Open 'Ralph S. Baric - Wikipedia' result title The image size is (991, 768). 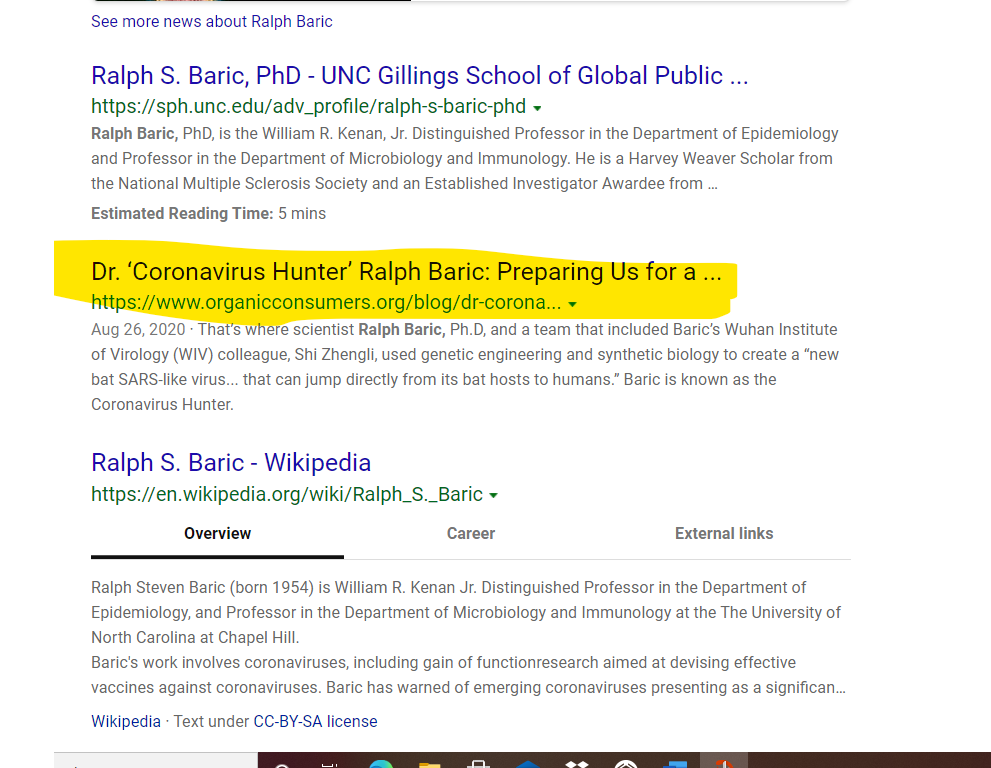231,463
